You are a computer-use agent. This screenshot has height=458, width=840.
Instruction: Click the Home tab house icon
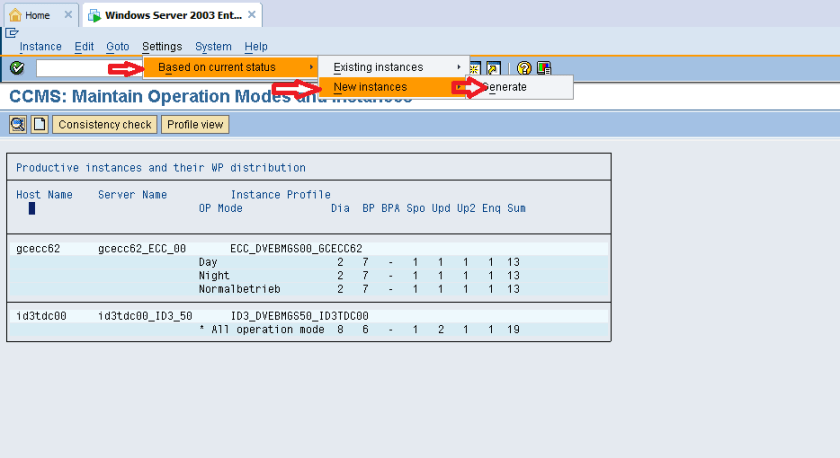click(x=16, y=15)
